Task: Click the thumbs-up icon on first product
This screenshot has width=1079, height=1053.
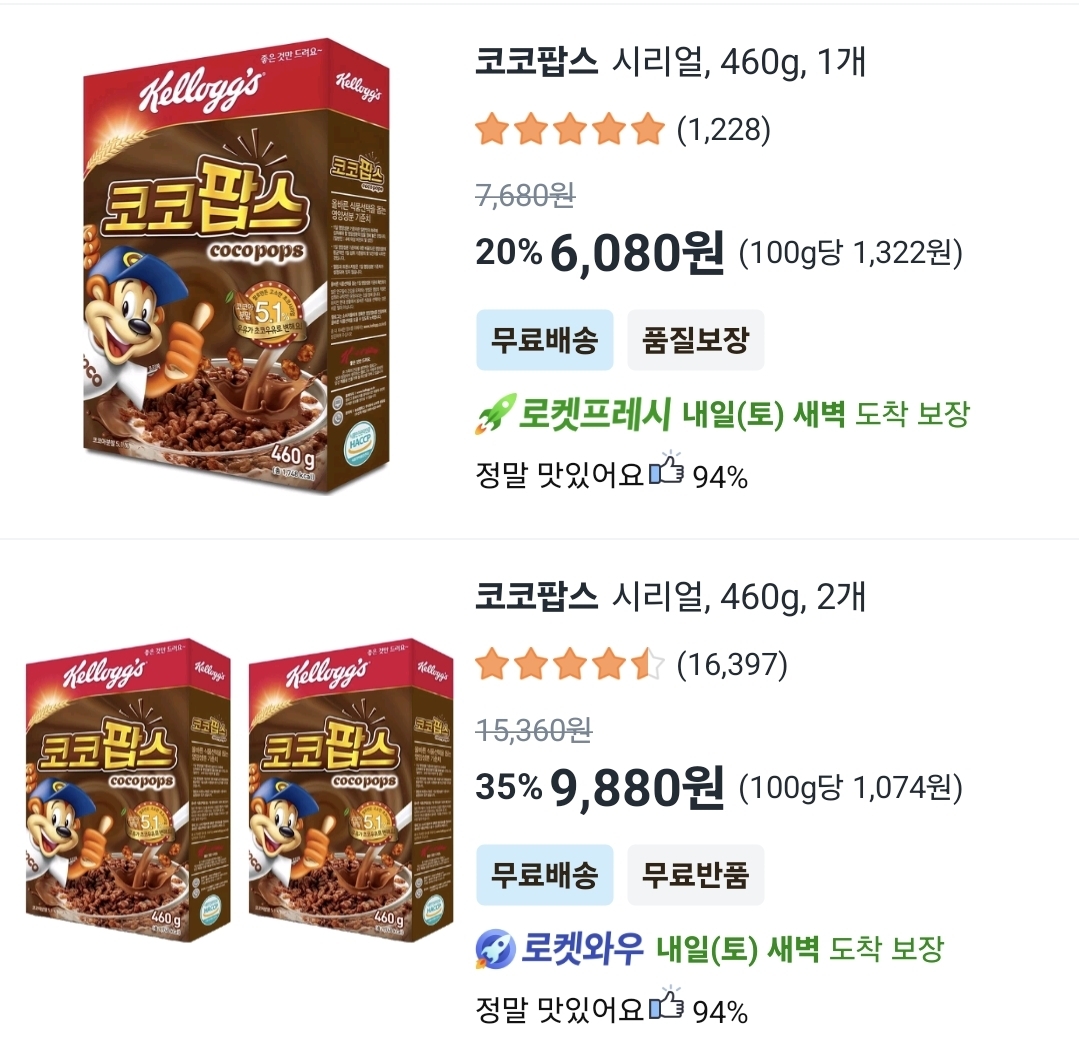Action: [666, 471]
